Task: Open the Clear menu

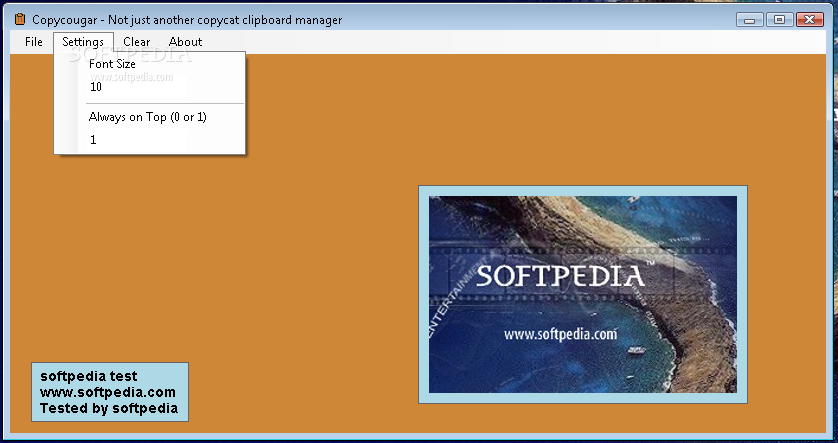Action: 136,42
